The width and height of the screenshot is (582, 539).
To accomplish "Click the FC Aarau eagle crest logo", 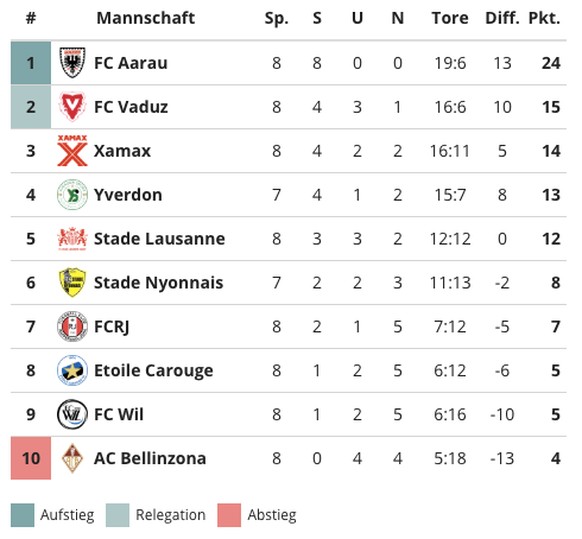I will coord(72,63).
